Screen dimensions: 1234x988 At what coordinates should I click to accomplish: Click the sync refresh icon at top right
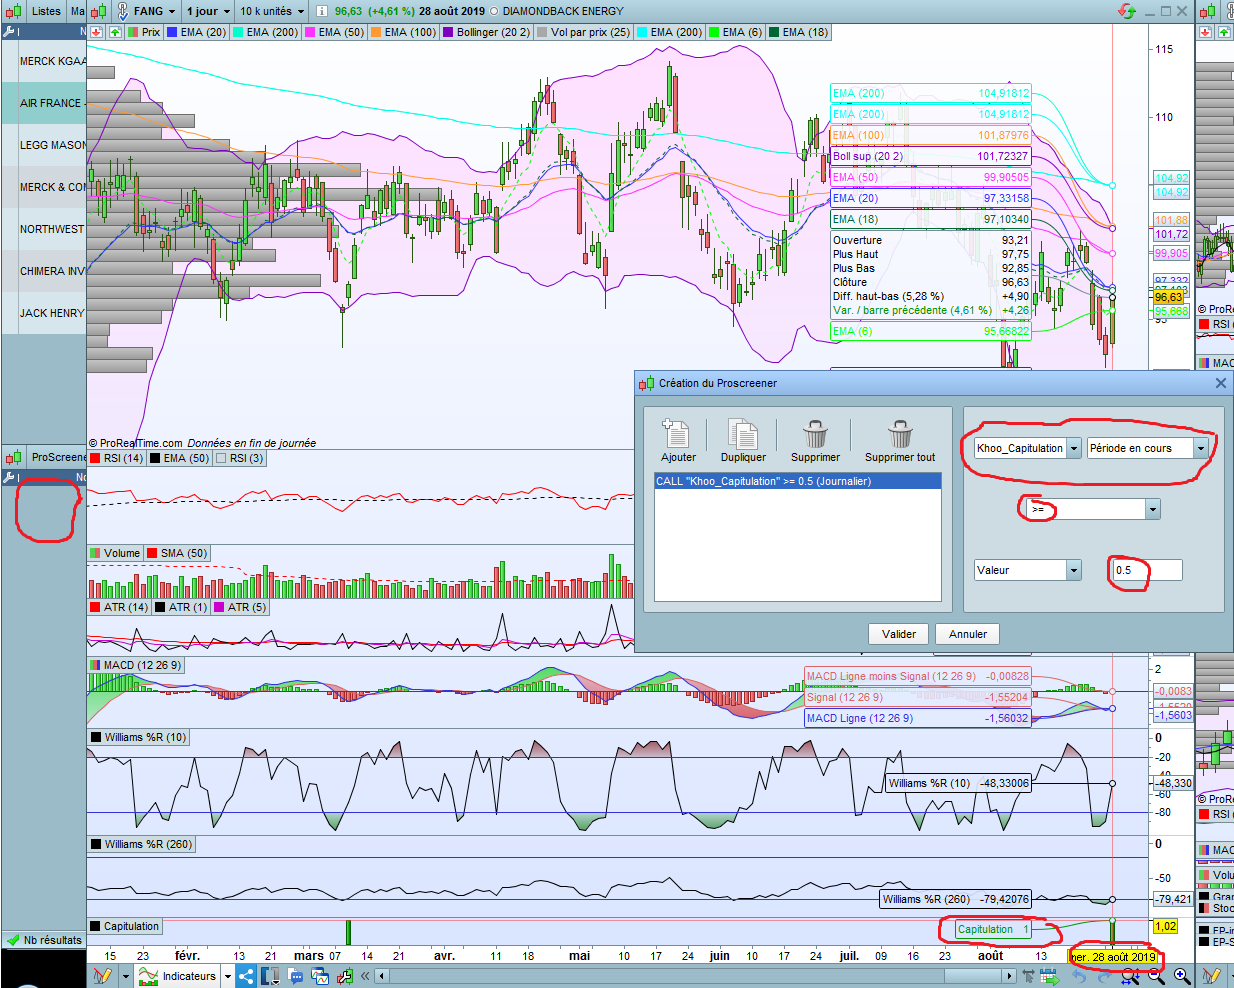click(1127, 11)
